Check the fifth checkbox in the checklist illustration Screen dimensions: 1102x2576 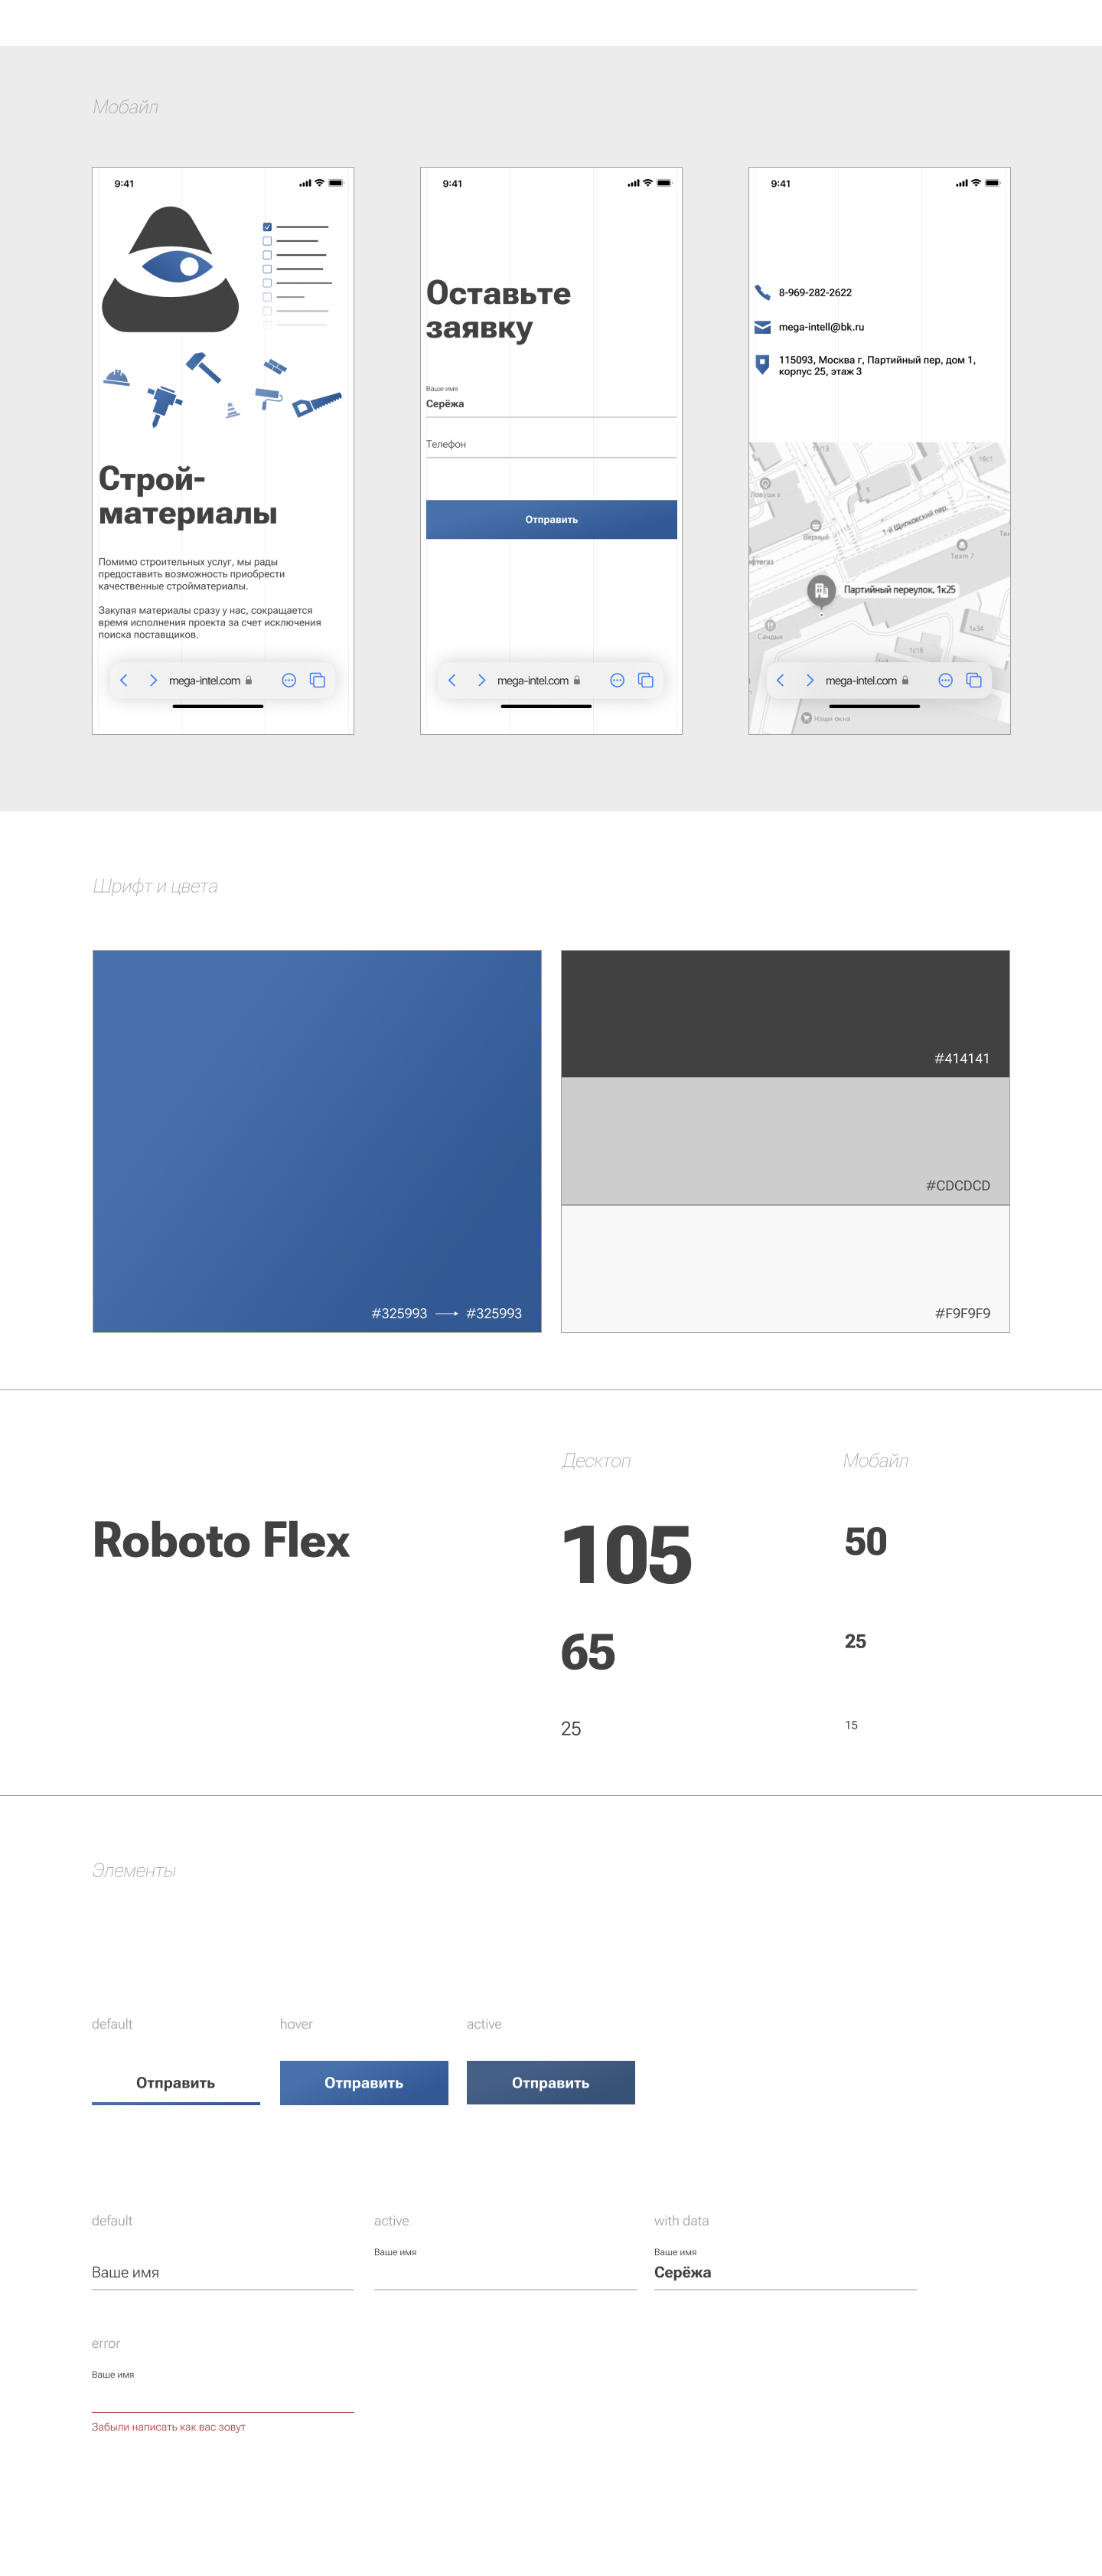pos(267,283)
